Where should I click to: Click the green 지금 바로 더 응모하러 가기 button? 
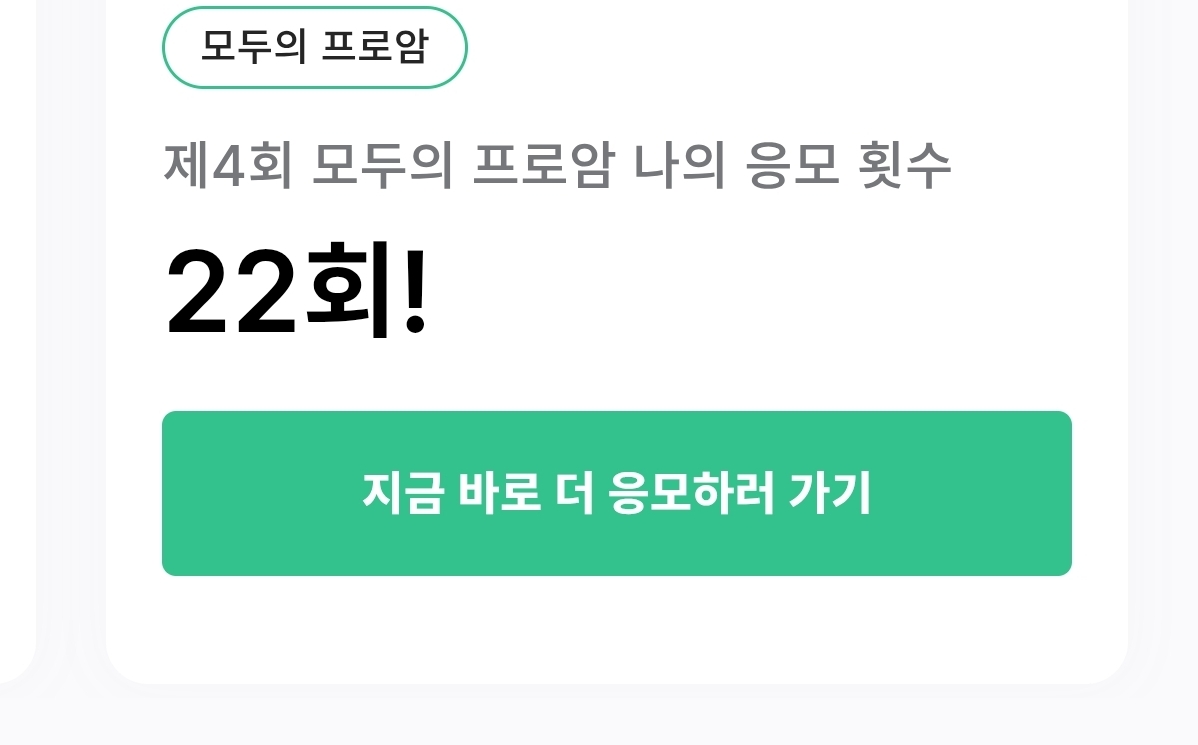(617, 493)
